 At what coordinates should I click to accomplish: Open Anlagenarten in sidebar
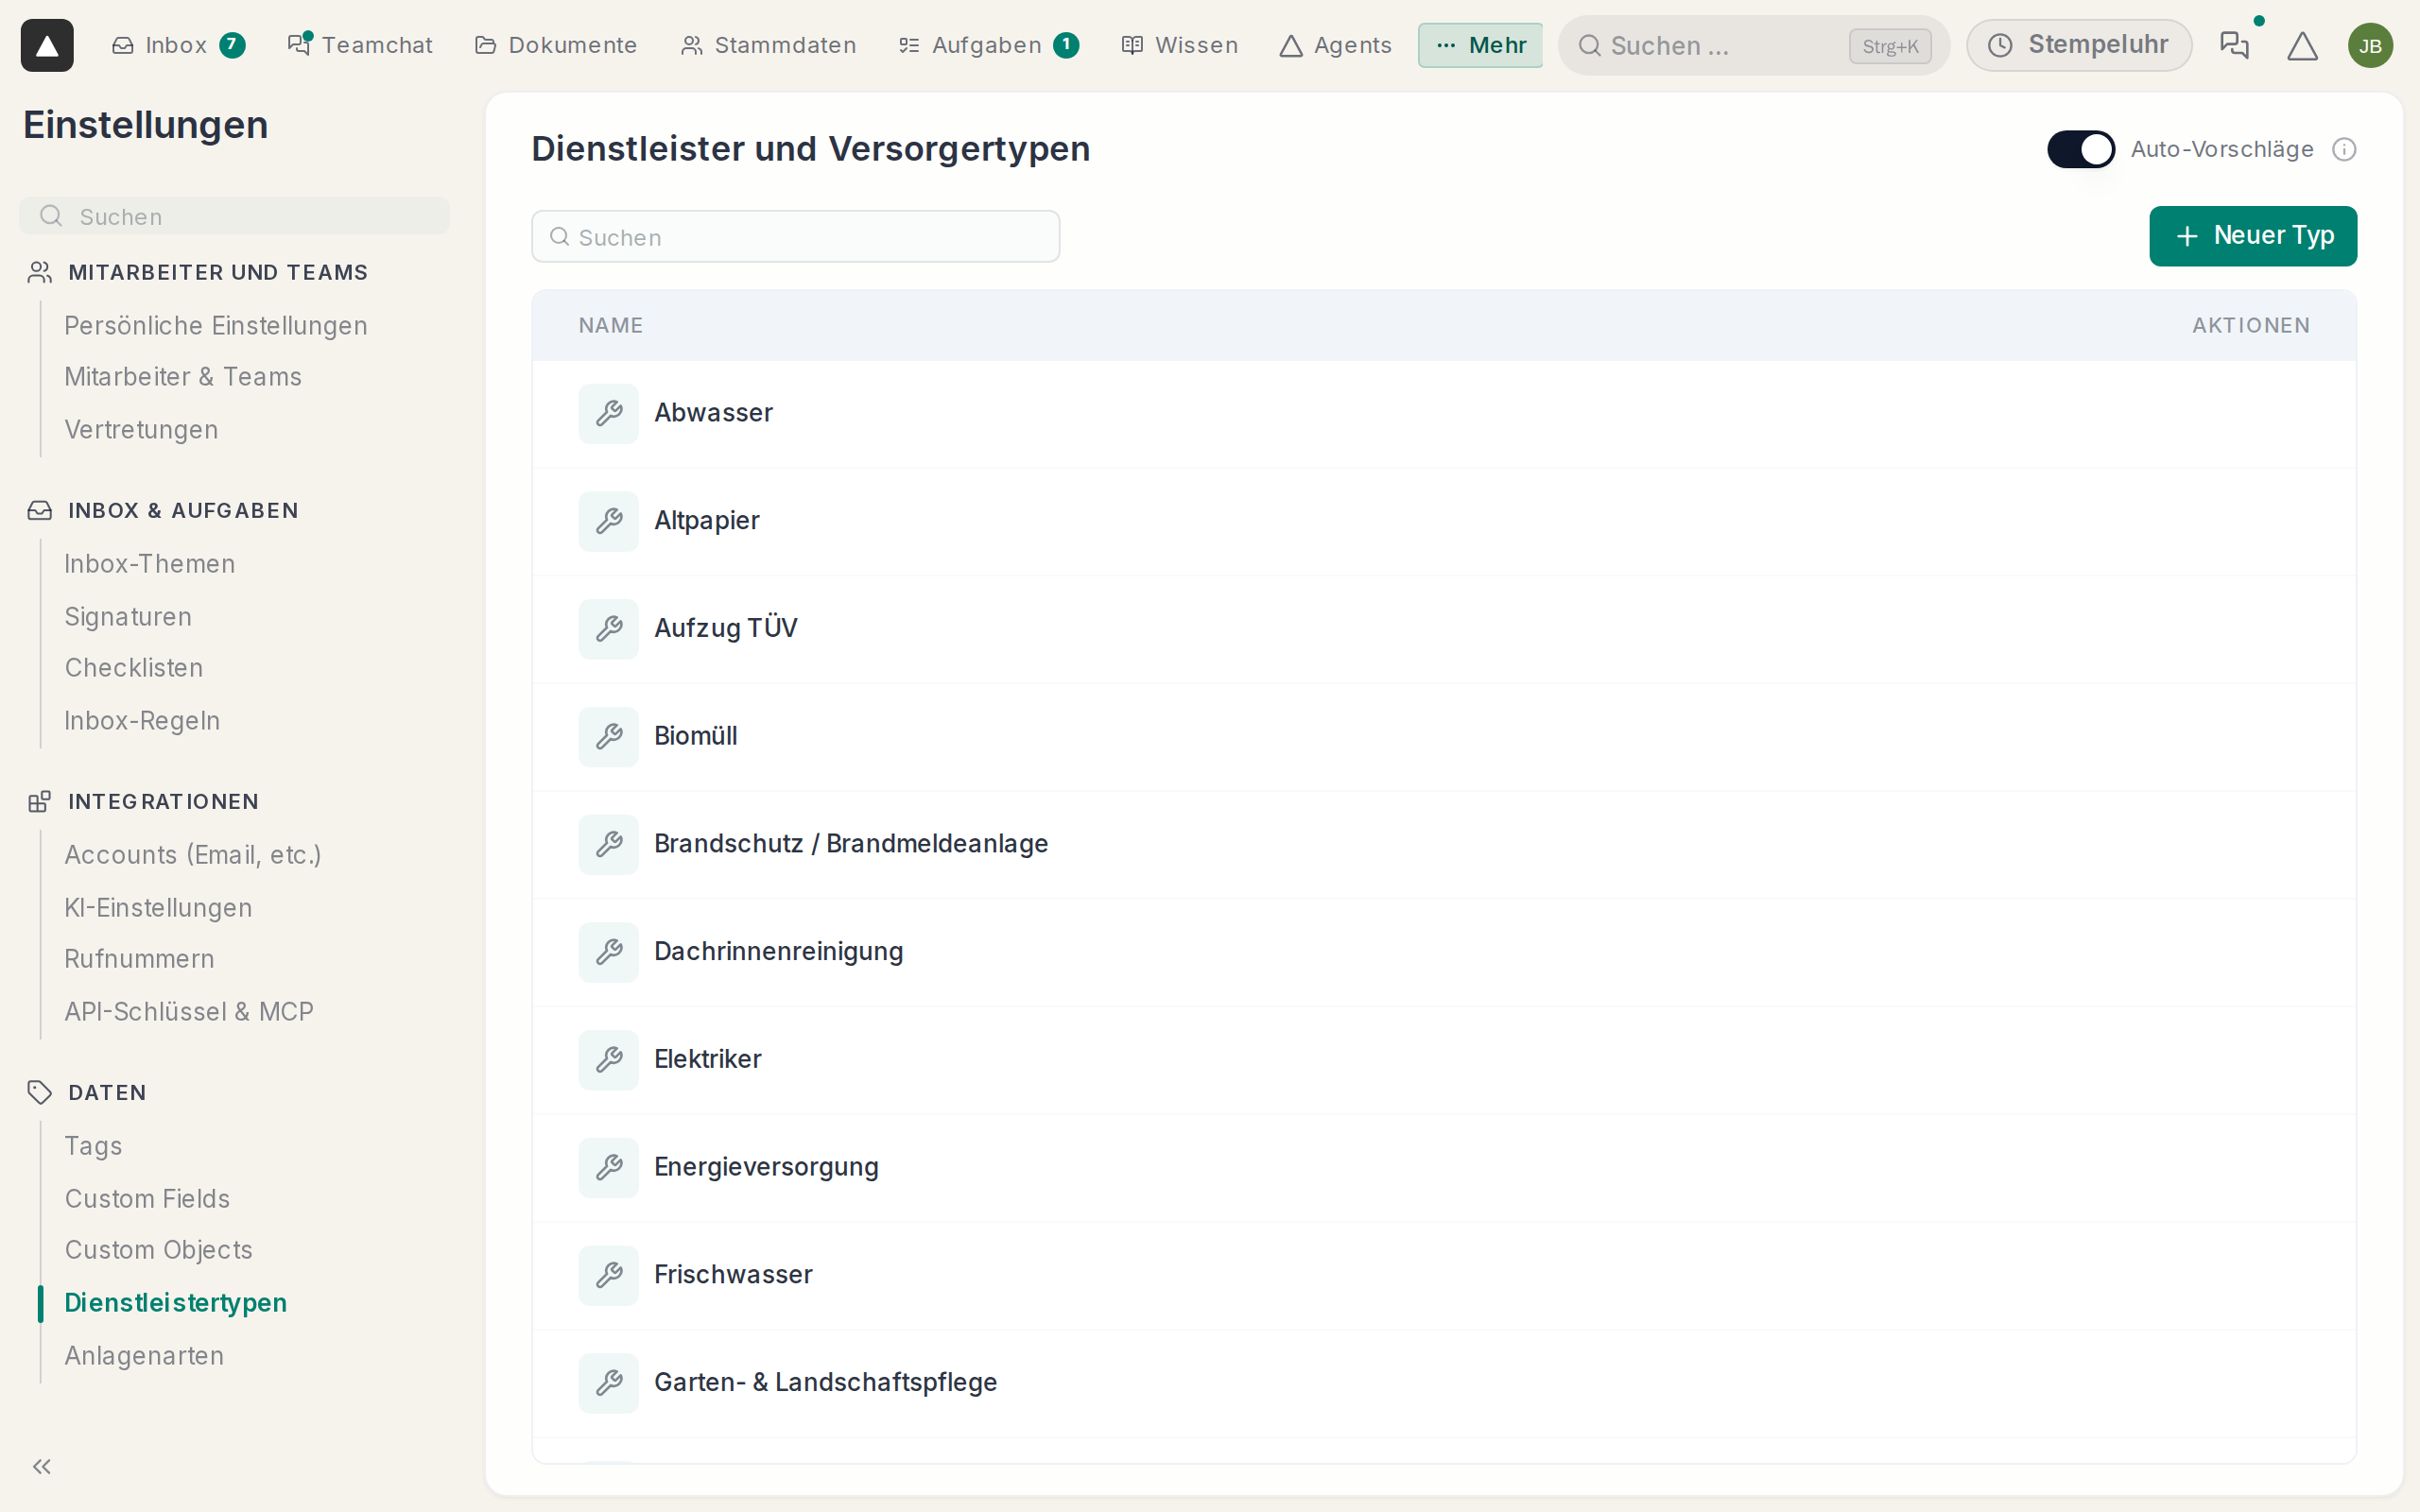point(144,1356)
